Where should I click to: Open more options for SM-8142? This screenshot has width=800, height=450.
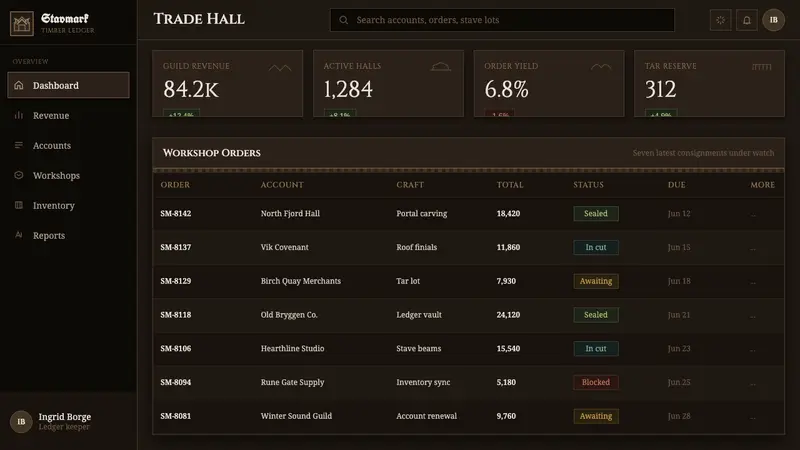(x=754, y=214)
